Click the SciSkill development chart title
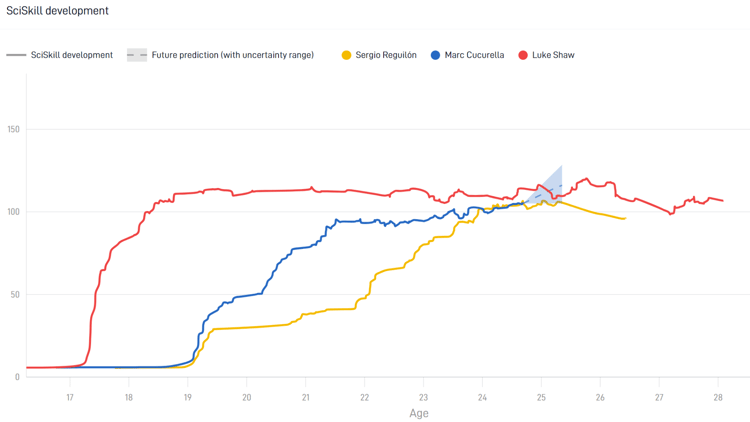This screenshot has height=422, width=750. 57,11
